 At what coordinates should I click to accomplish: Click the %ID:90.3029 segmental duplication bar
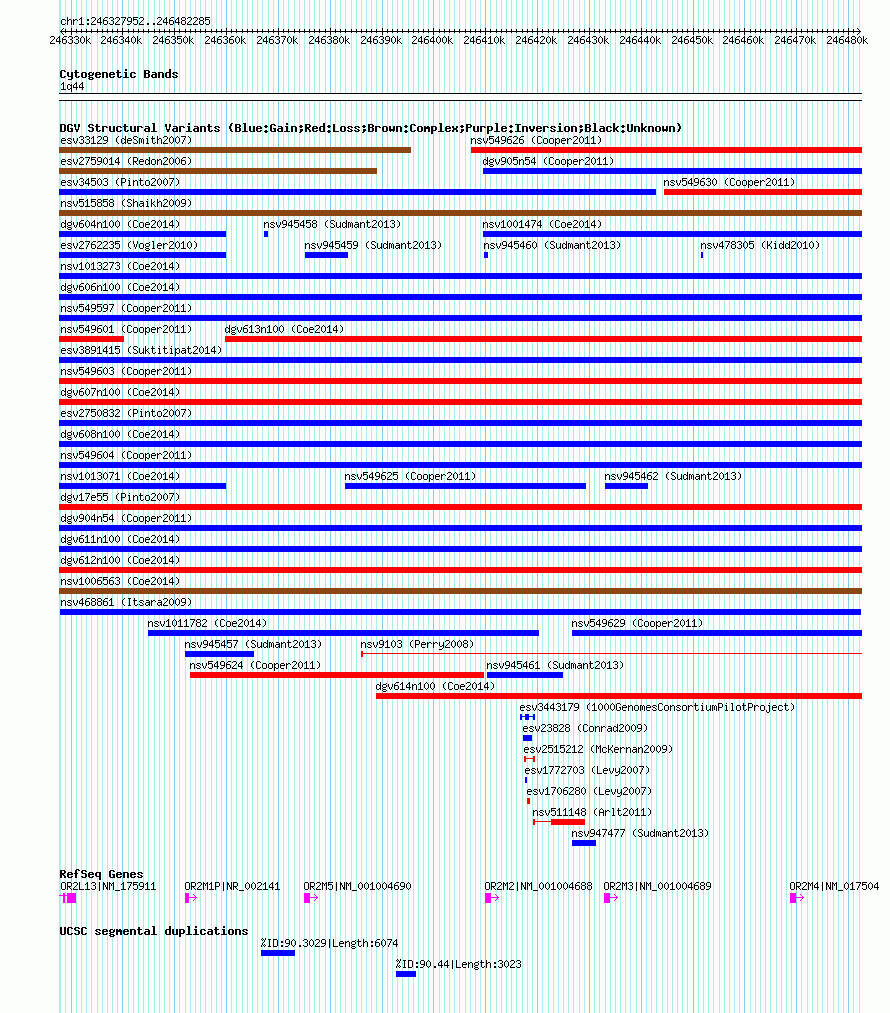(x=278, y=953)
